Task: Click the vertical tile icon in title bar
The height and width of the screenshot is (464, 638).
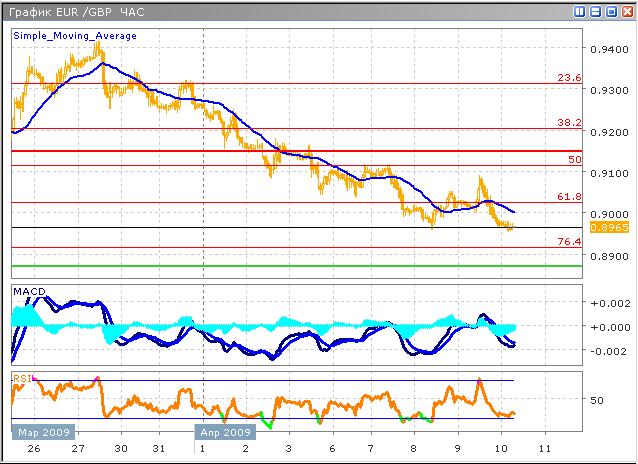Action: coord(581,11)
